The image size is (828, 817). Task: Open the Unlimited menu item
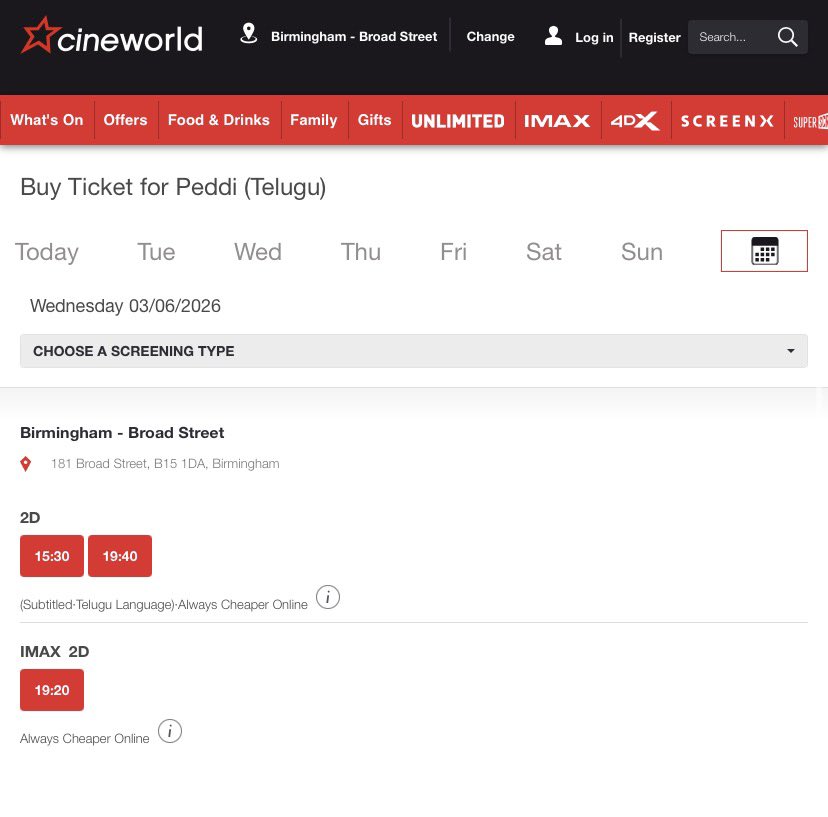point(458,121)
